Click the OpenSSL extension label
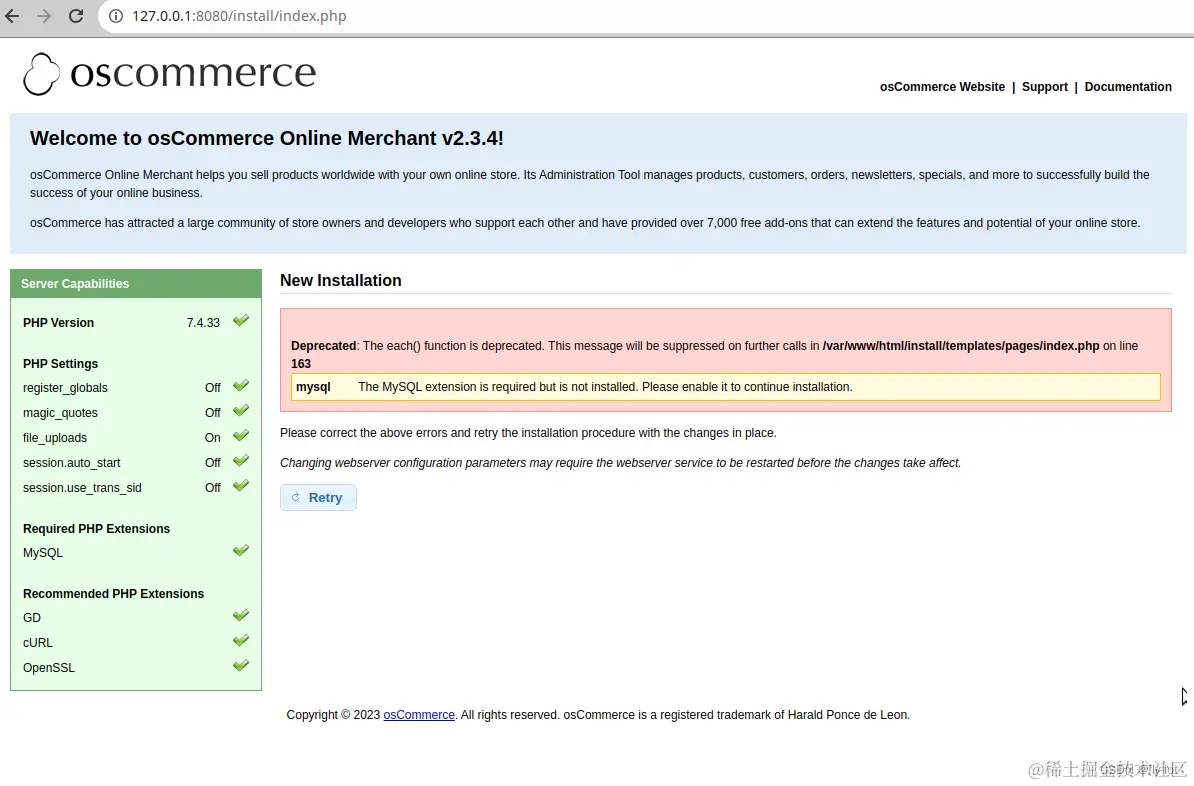 click(x=49, y=668)
